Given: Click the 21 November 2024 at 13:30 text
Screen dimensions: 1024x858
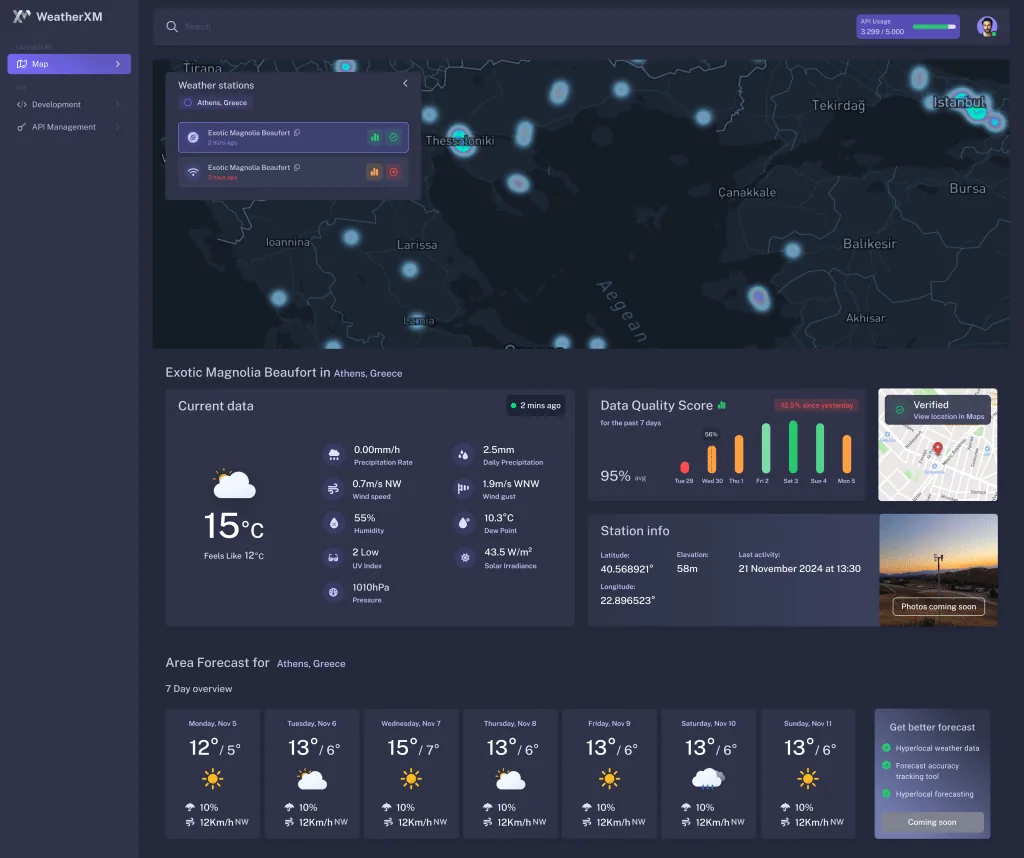Looking at the screenshot, I should coord(799,569).
